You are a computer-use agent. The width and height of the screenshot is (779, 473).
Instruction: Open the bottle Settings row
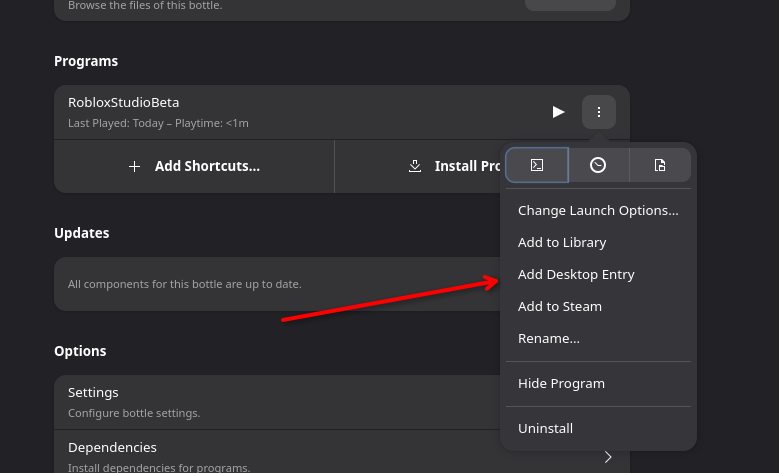pyautogui.click(x=277, y=402)
